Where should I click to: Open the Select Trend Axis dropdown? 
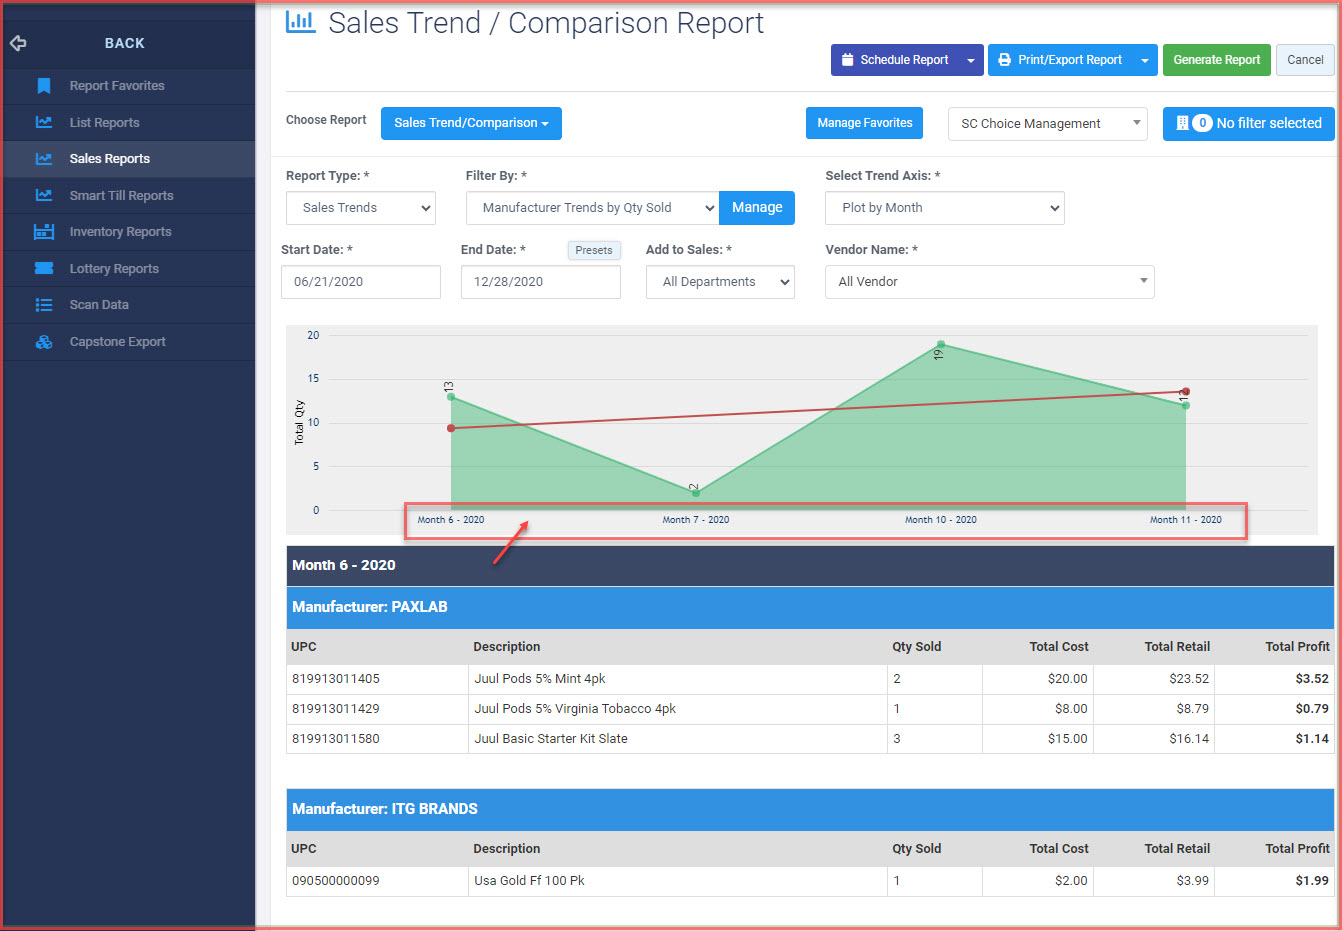coord(944,208)
